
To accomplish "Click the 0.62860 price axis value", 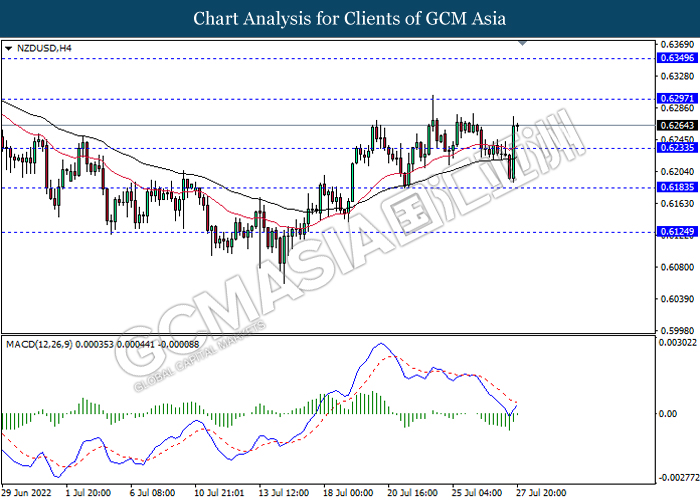I will coord(677,108).
